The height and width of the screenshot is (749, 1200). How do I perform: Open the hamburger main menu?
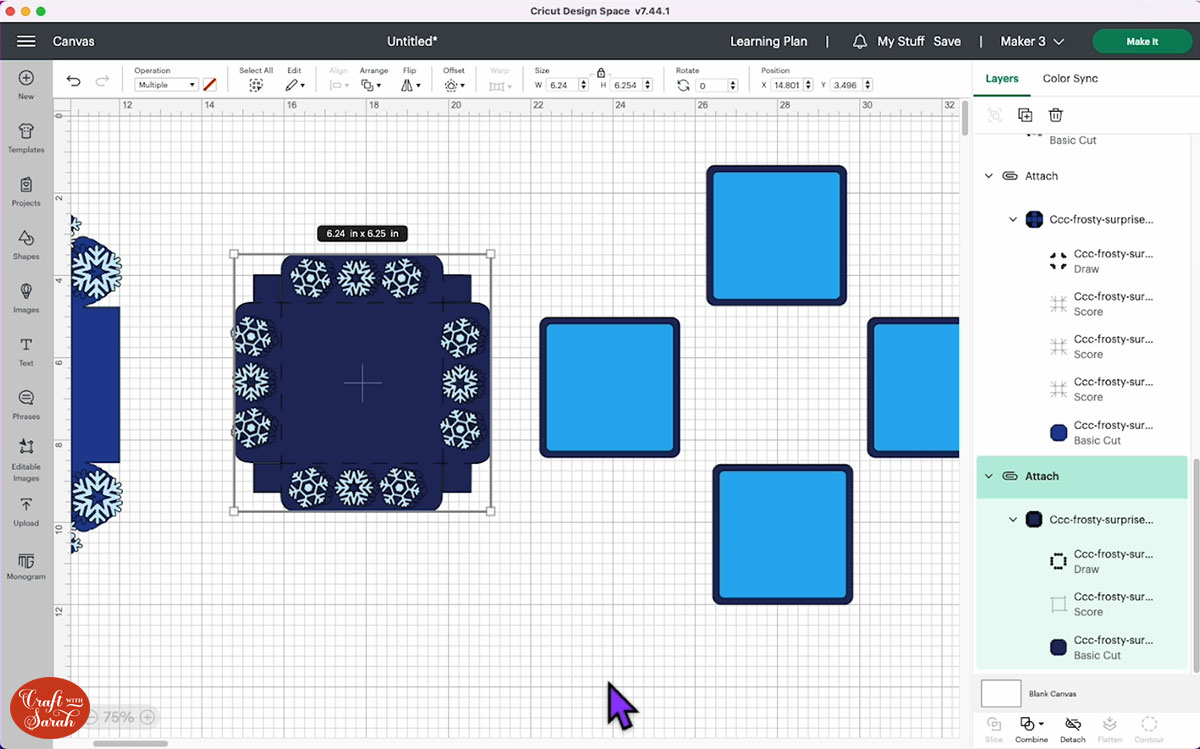(26, 41)
